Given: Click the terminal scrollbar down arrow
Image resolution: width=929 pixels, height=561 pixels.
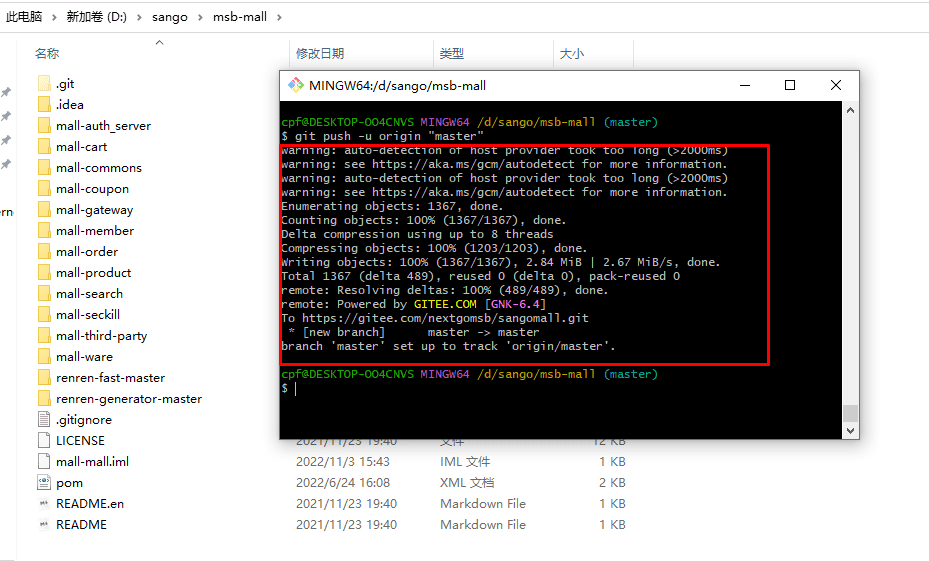Looking at the screenshot, I should [x=851, y=431].
